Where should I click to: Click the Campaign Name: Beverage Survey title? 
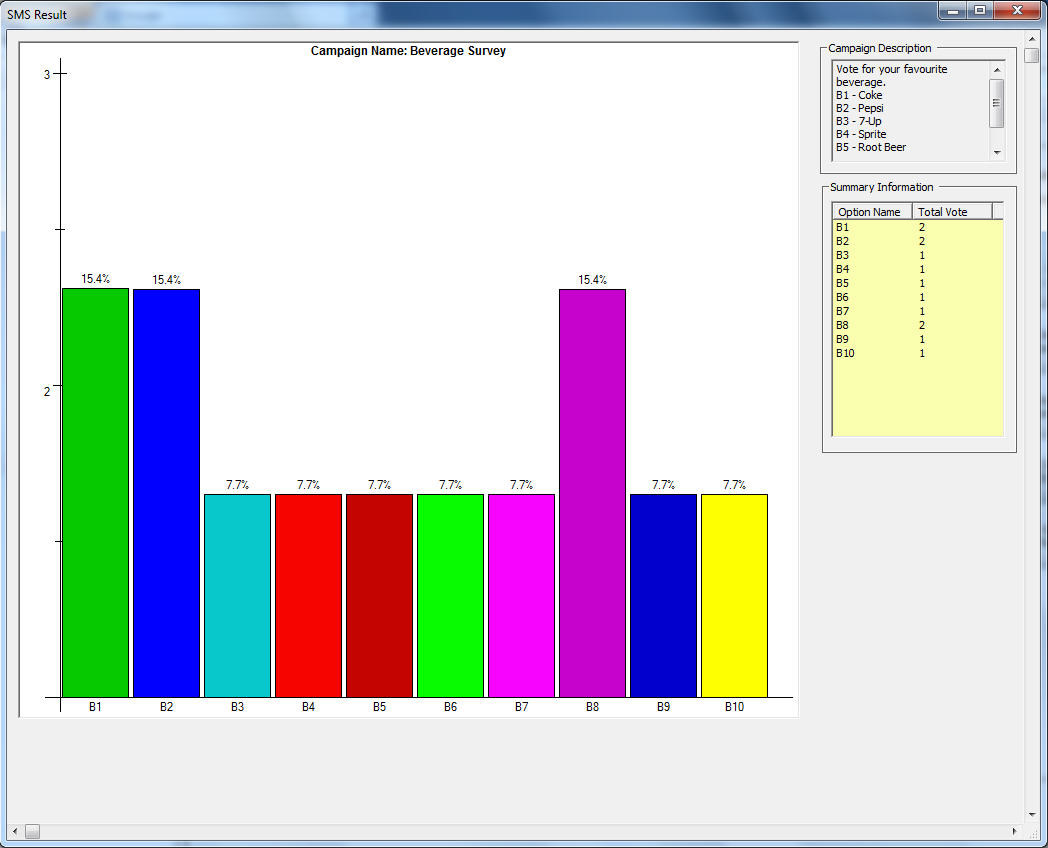(x=408, y=51)
